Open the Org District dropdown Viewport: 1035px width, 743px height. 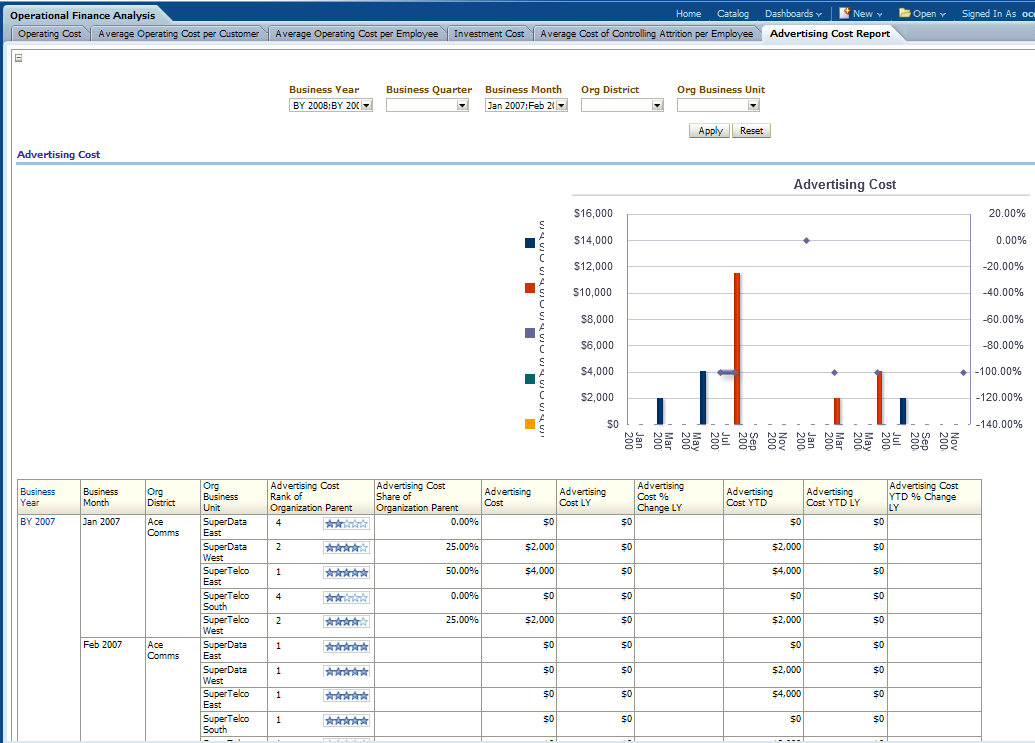tap(657, 105)
